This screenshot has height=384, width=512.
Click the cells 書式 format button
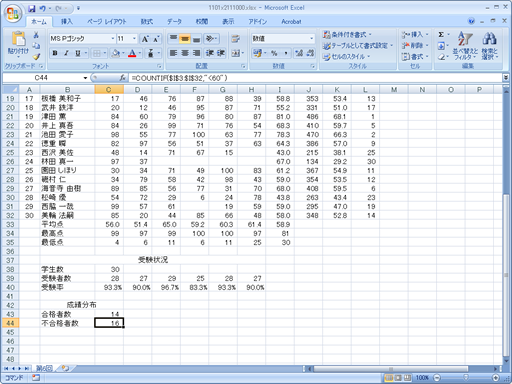[x=415, y=57]
